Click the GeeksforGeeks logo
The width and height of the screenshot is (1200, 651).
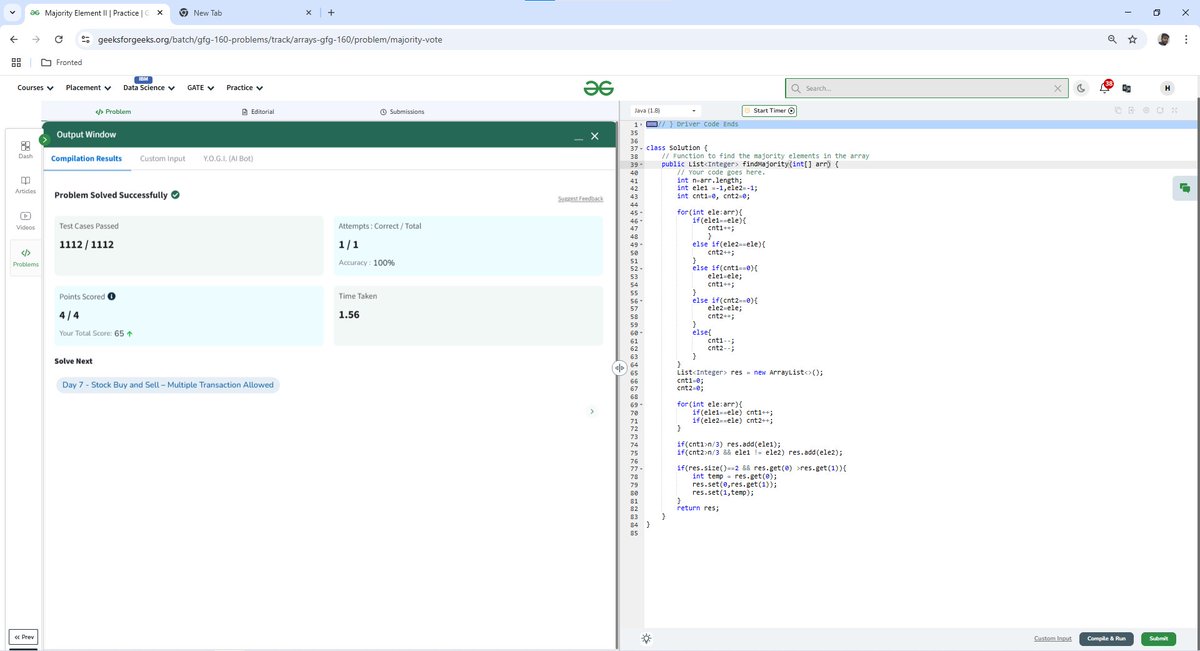(x=599, y=88)
